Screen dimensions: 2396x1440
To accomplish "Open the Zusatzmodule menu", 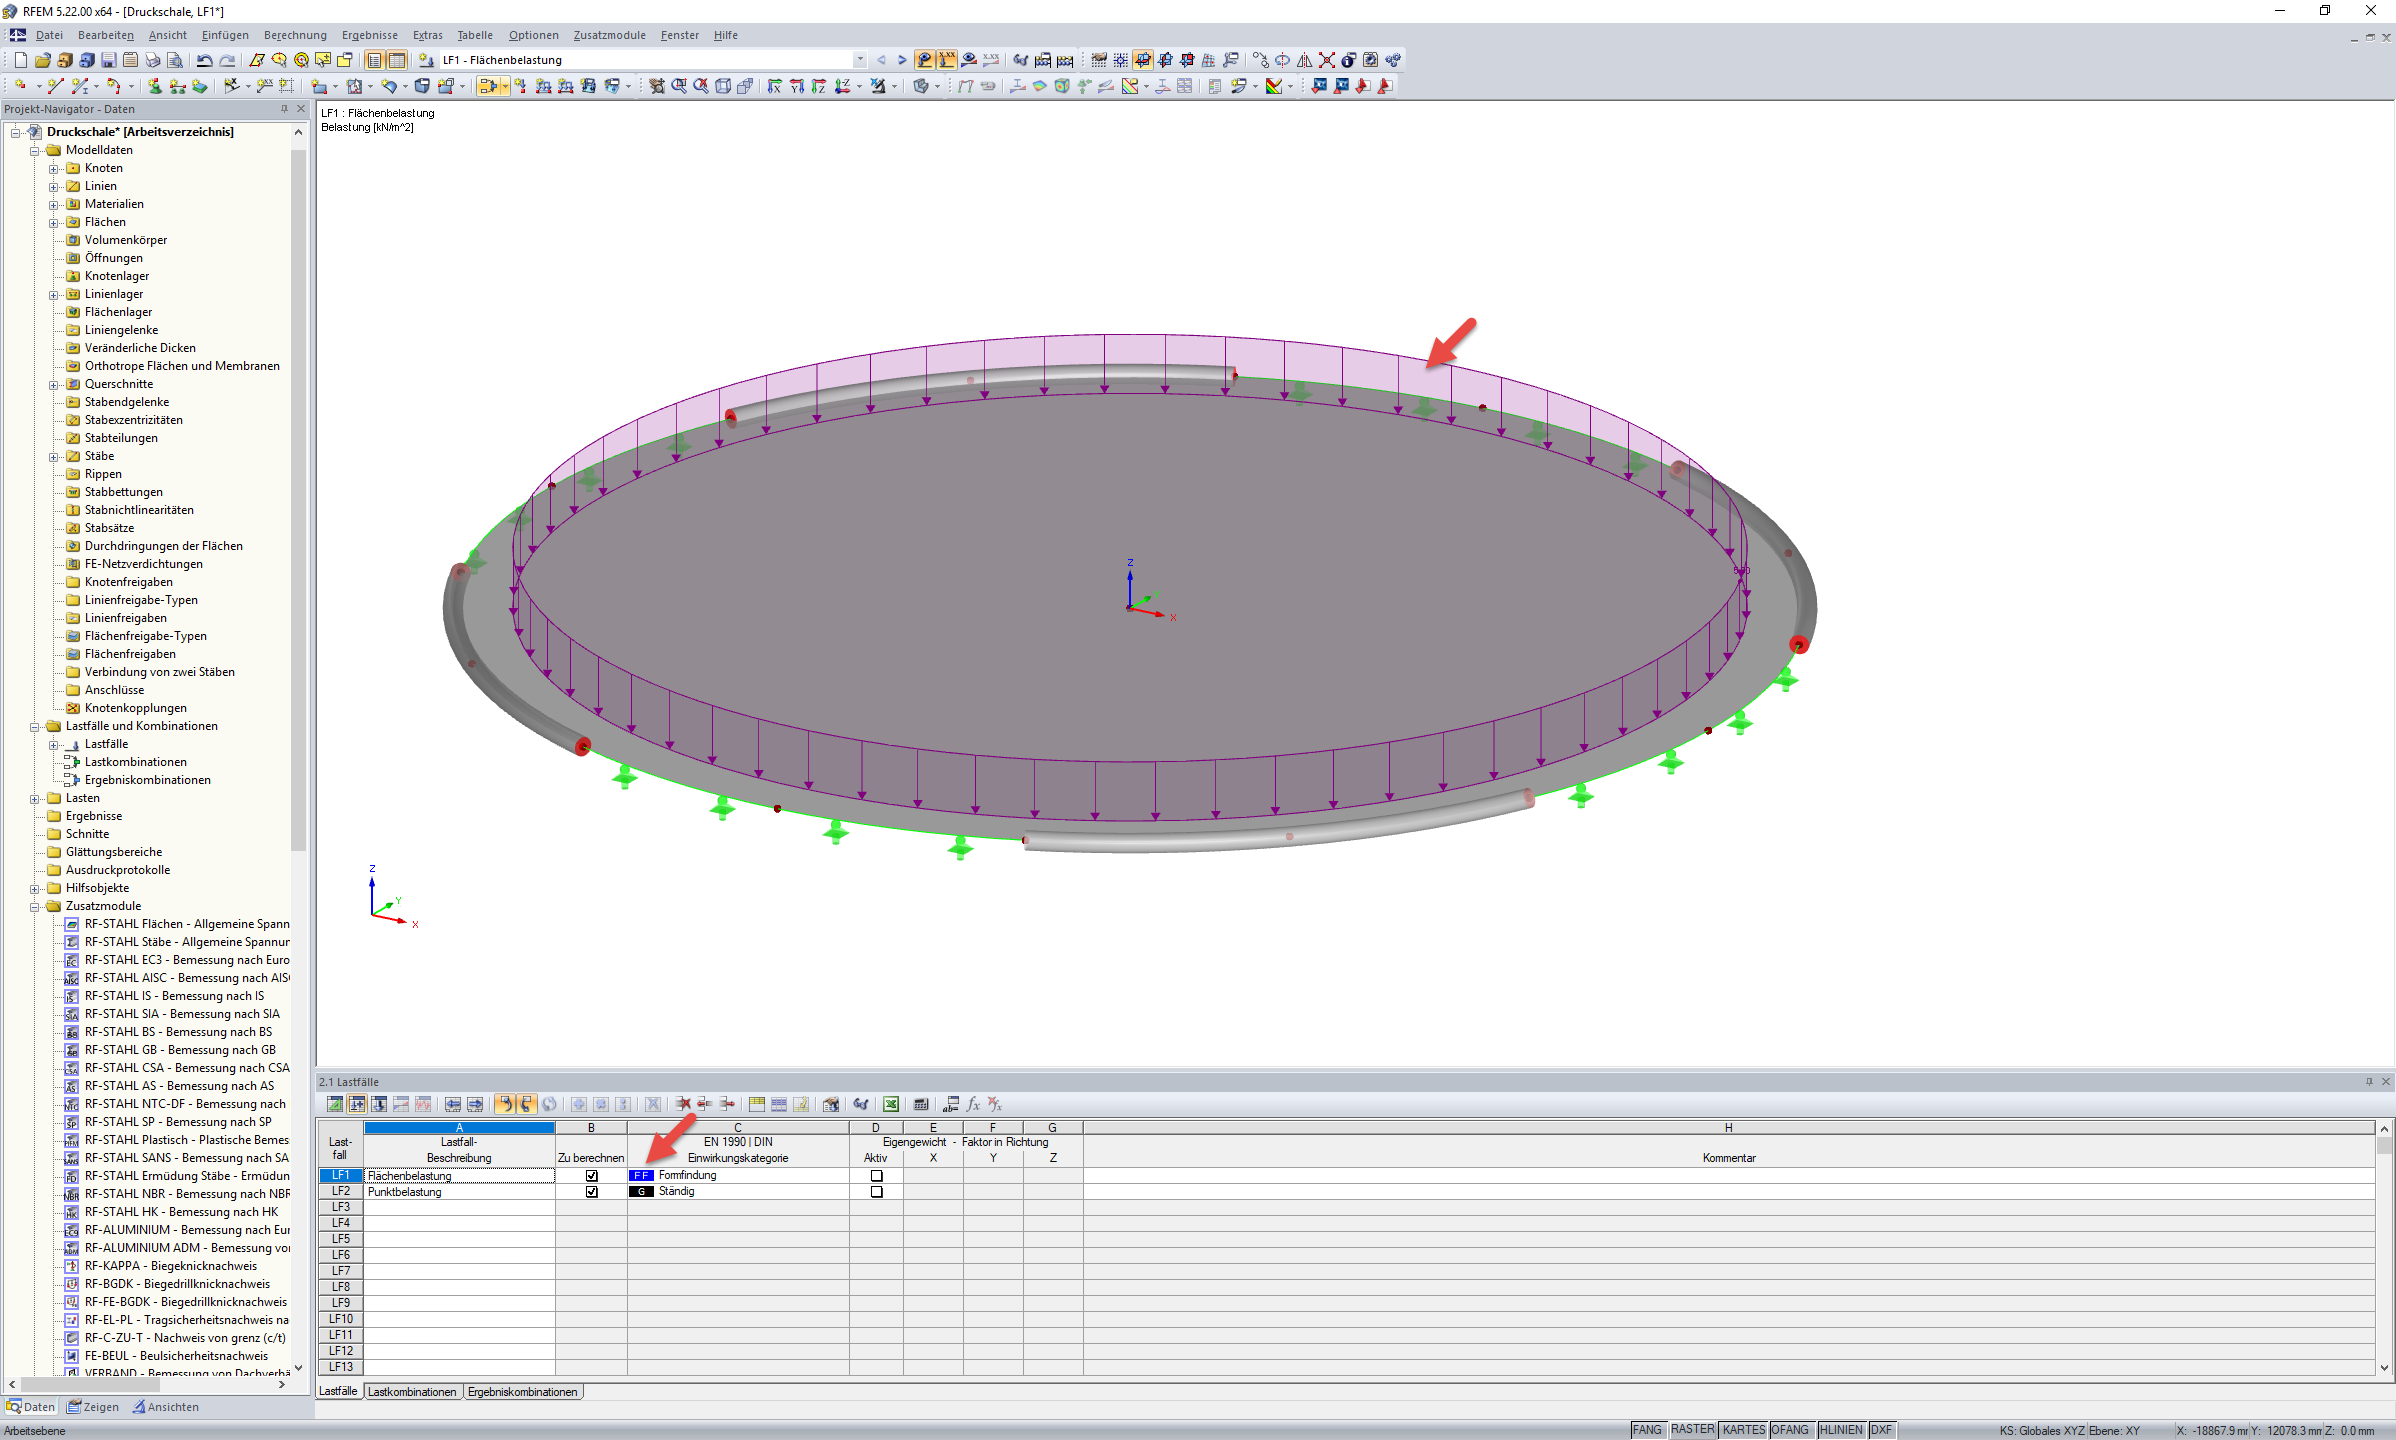I will 609,35.
